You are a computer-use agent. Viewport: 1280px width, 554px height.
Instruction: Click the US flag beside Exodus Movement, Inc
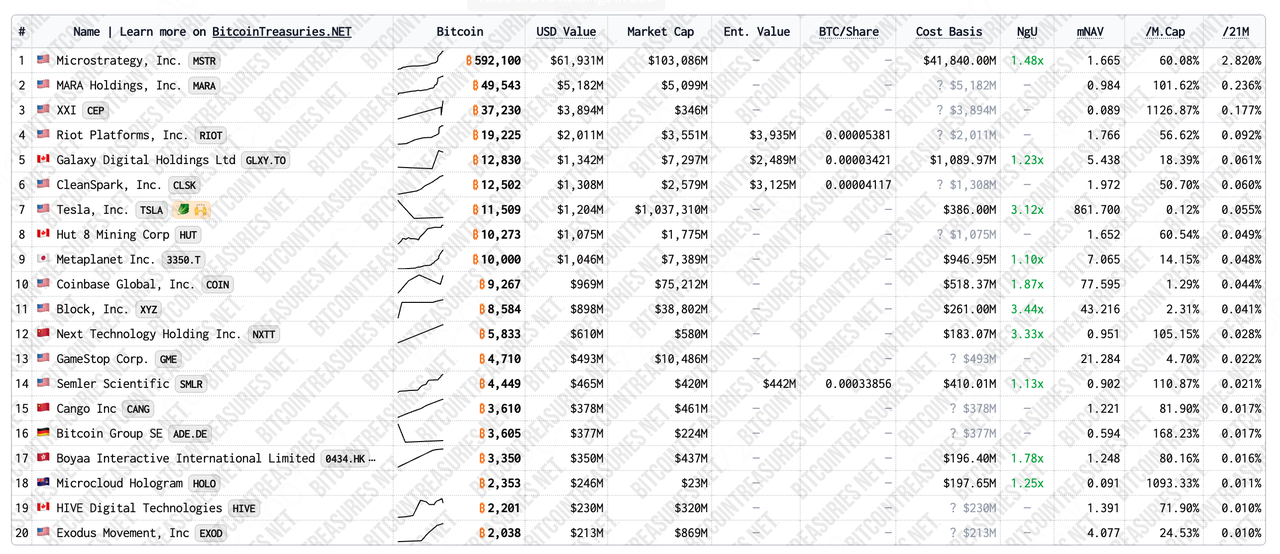coord(43,533)
